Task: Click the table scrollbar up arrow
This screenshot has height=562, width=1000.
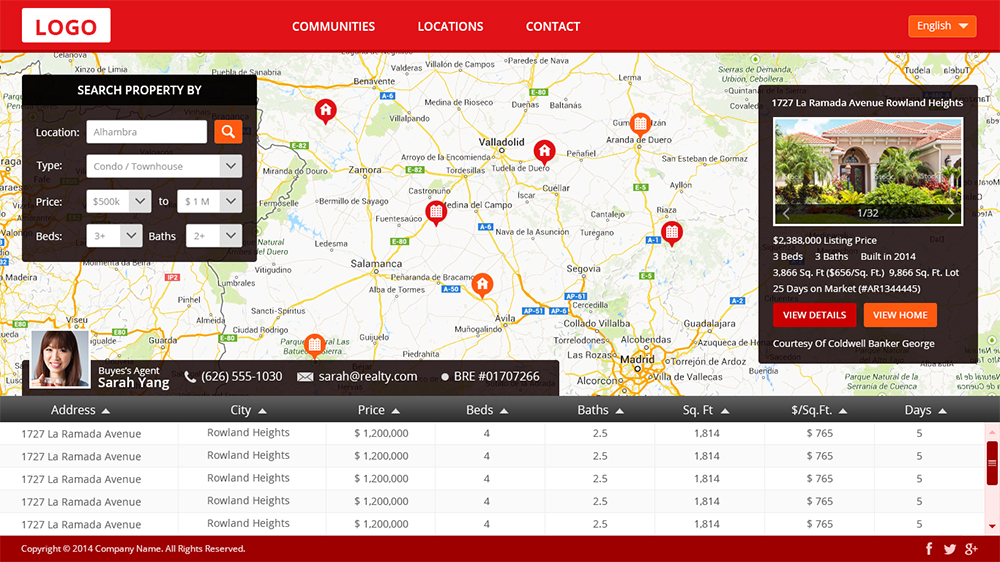Action: [x=992, y=433]
